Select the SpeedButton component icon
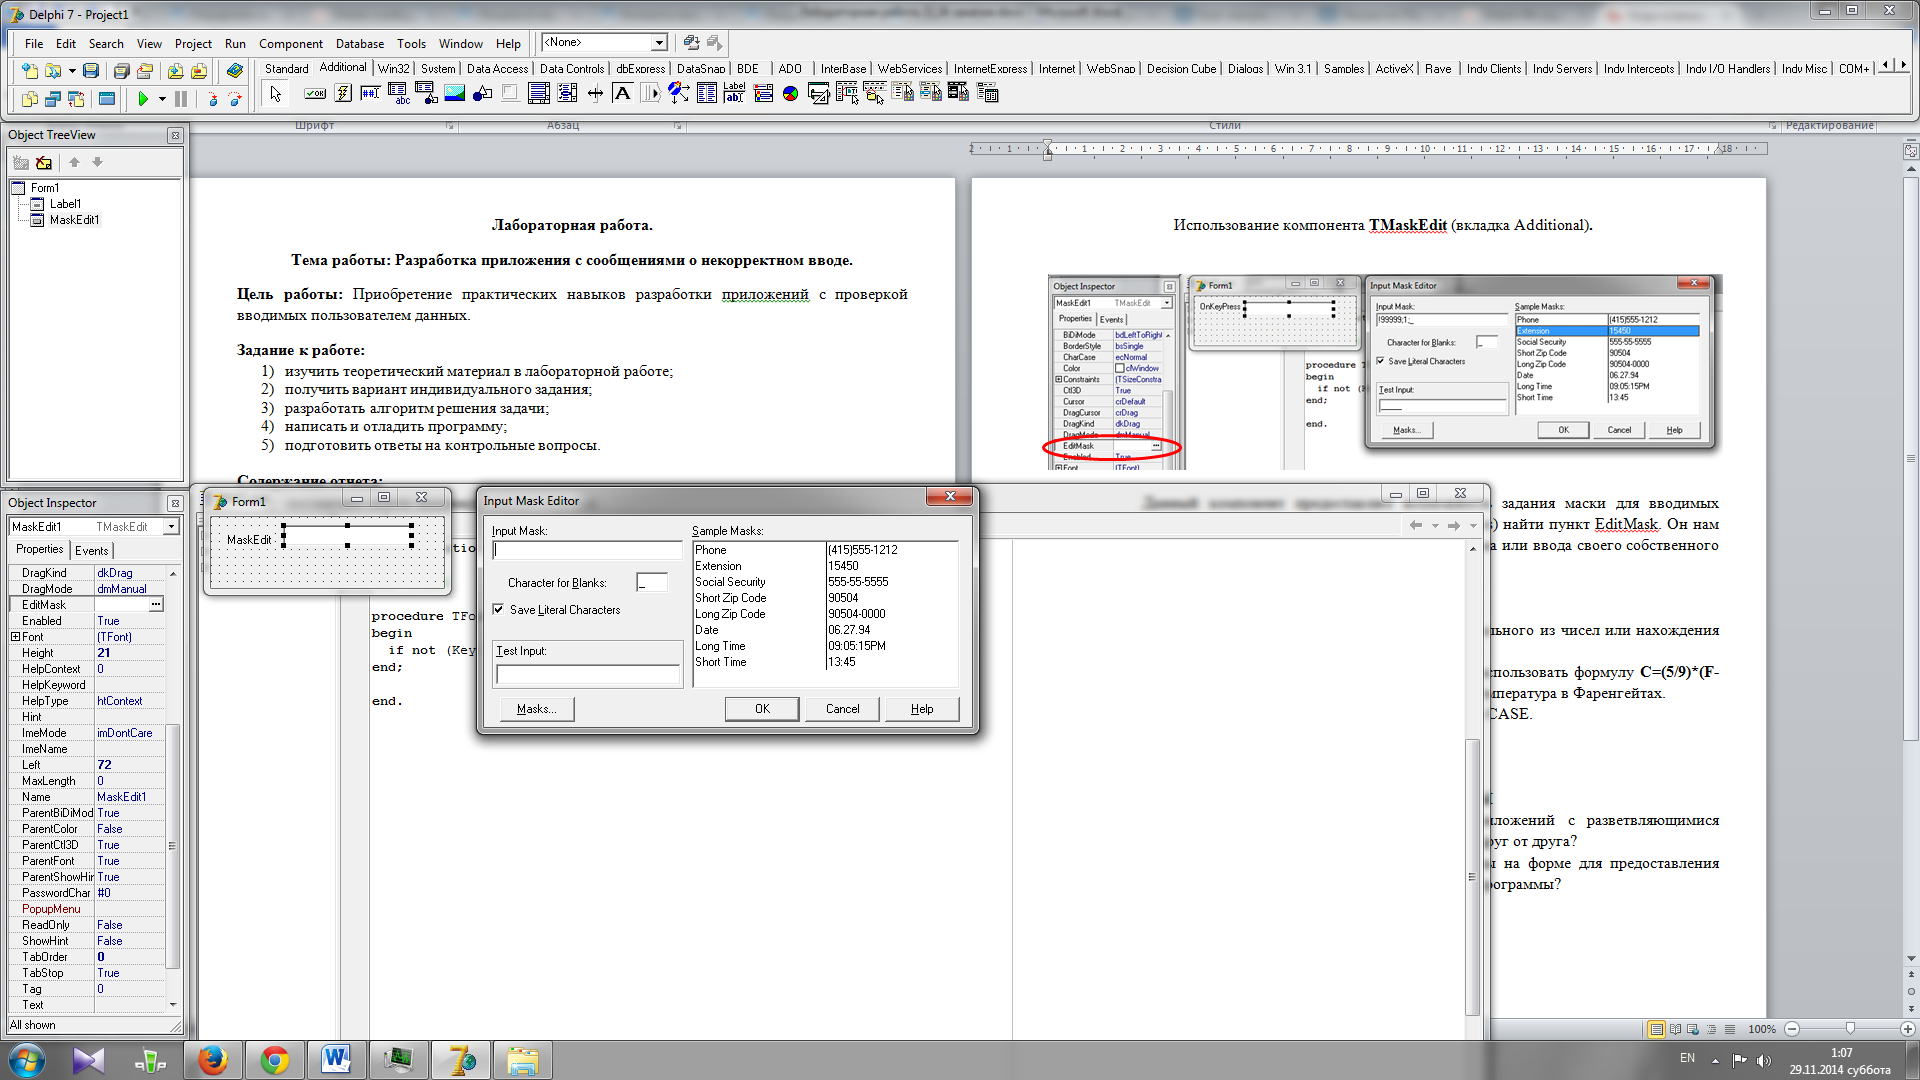The image size is (1920, 1080). pyautogui.click(x=343, y=94)
